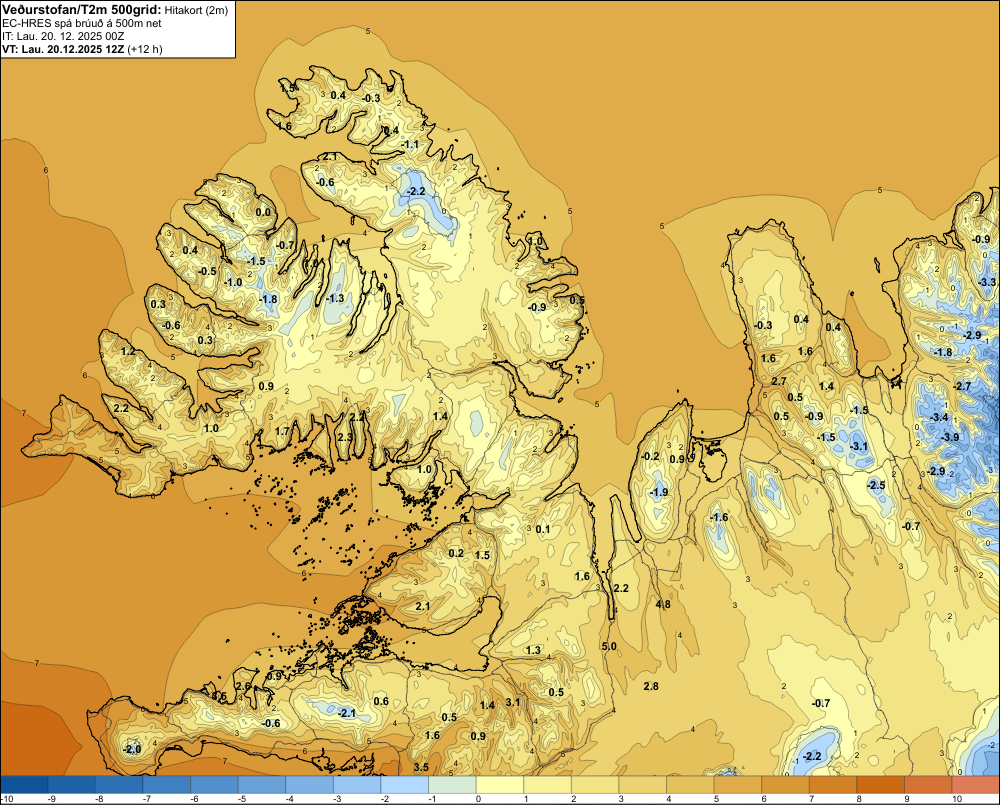Click the -3.4 temperature value

point(939,417)
